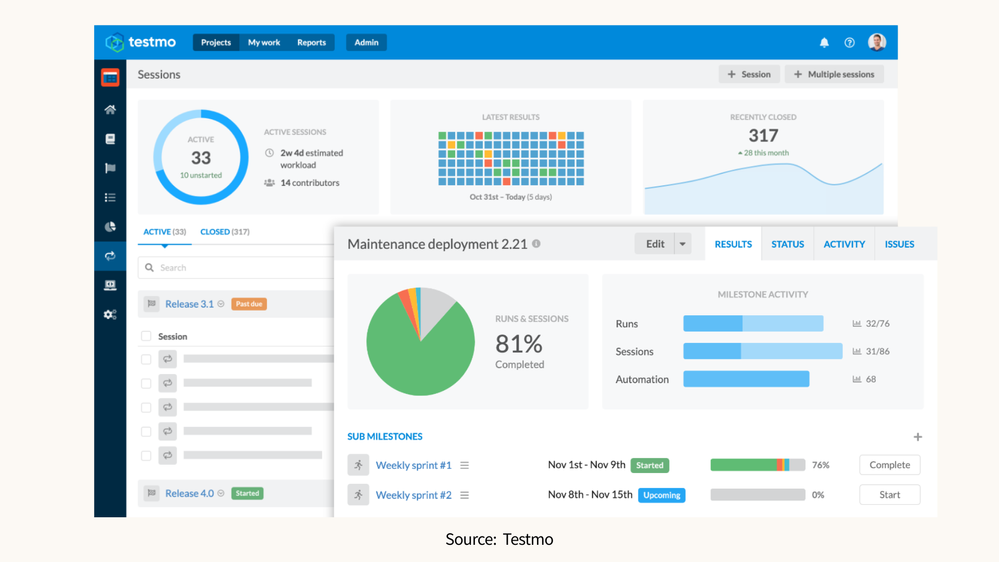Click the Runs chart icon next to 32/76
999x562 pixels.
[857, 324]
